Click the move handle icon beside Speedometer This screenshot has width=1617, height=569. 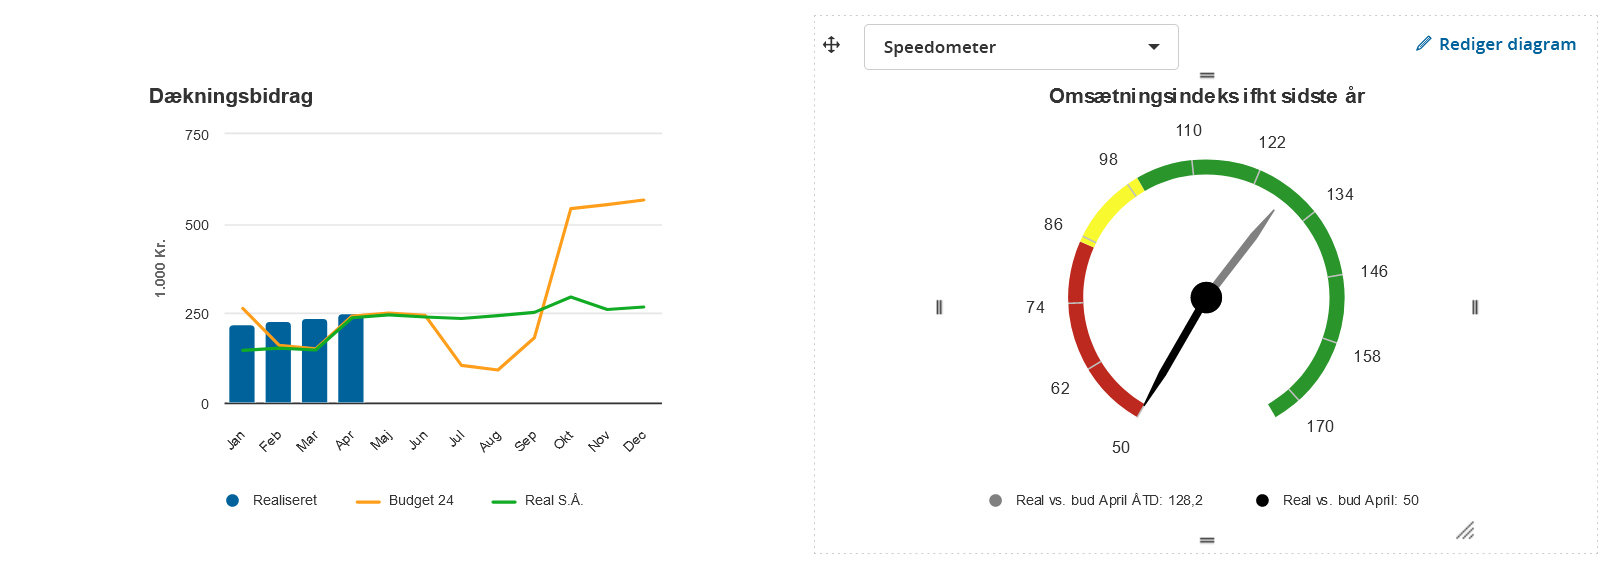tap(831, 45)
